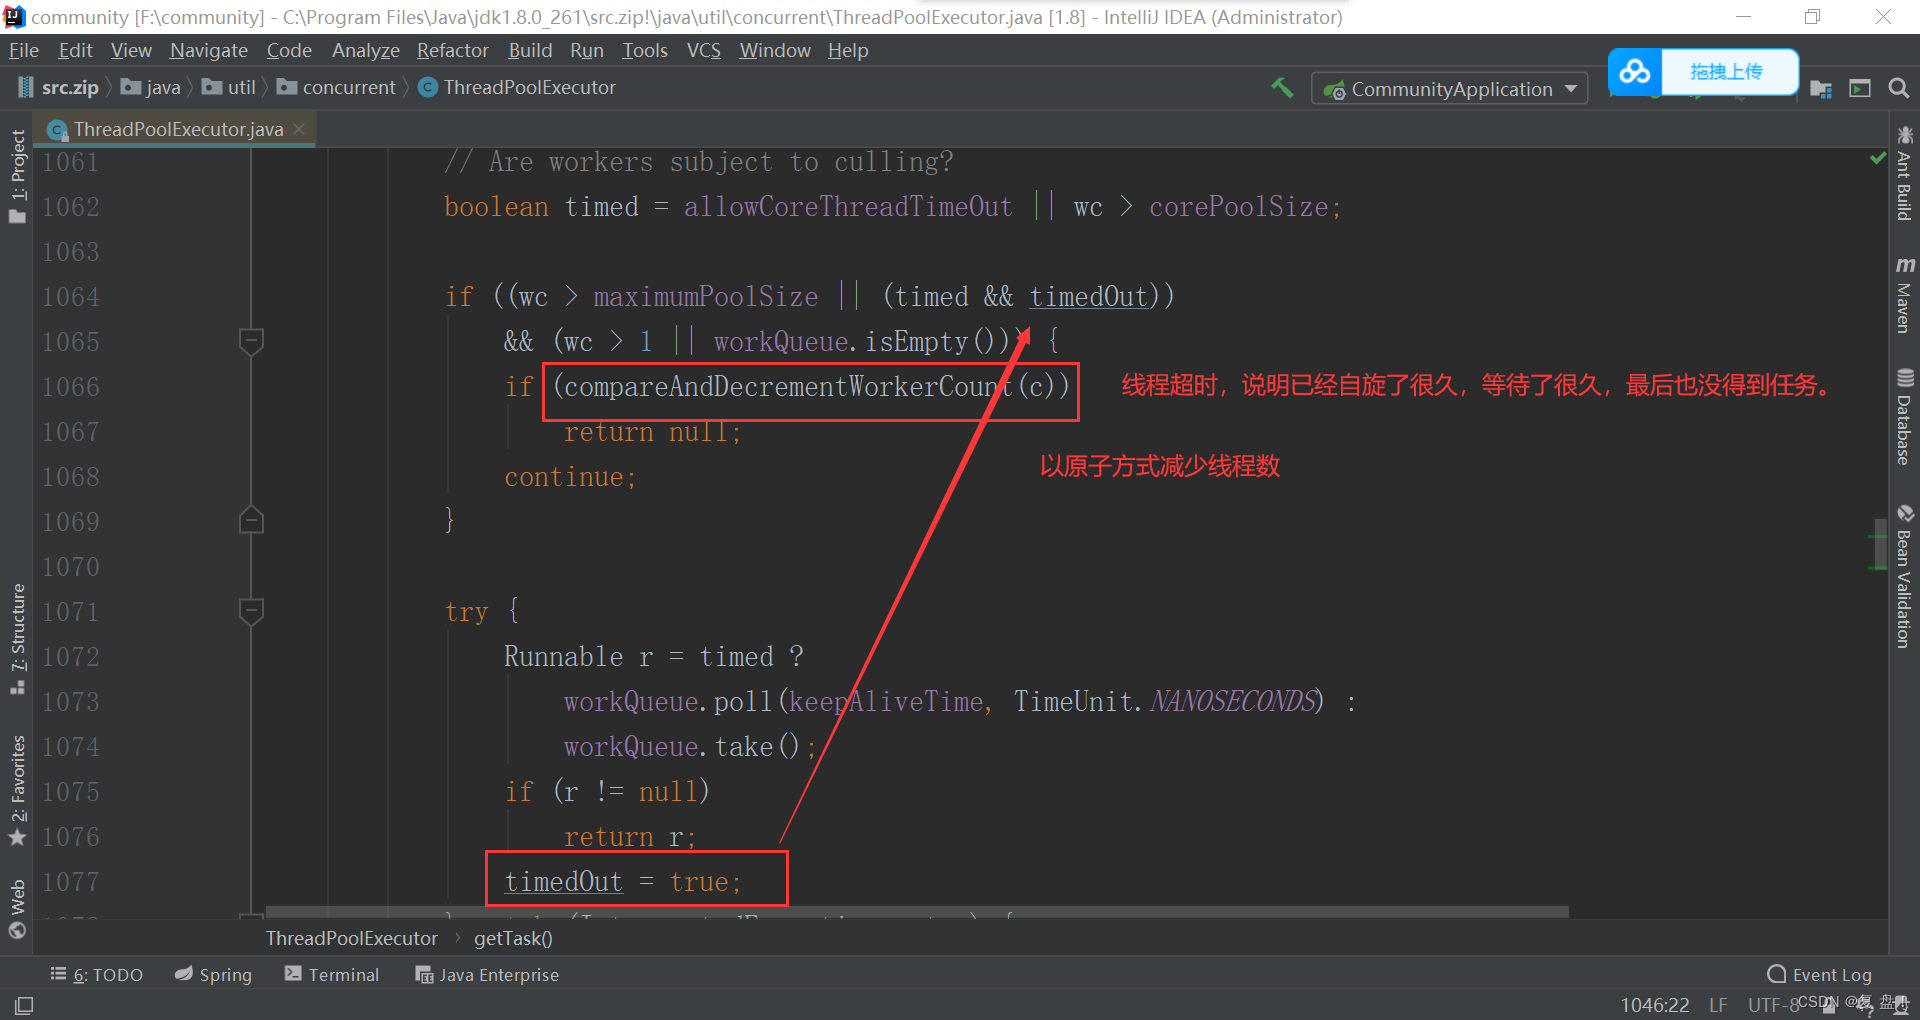This screenshot has width=1920, height=1020.
Task: Click the util folder breadcrumb
Action: coord(229,88)
